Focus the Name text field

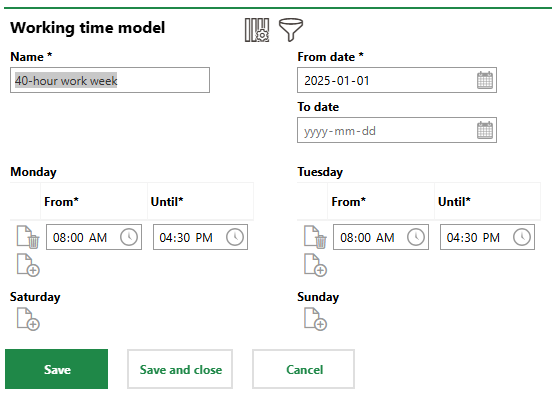110,80
